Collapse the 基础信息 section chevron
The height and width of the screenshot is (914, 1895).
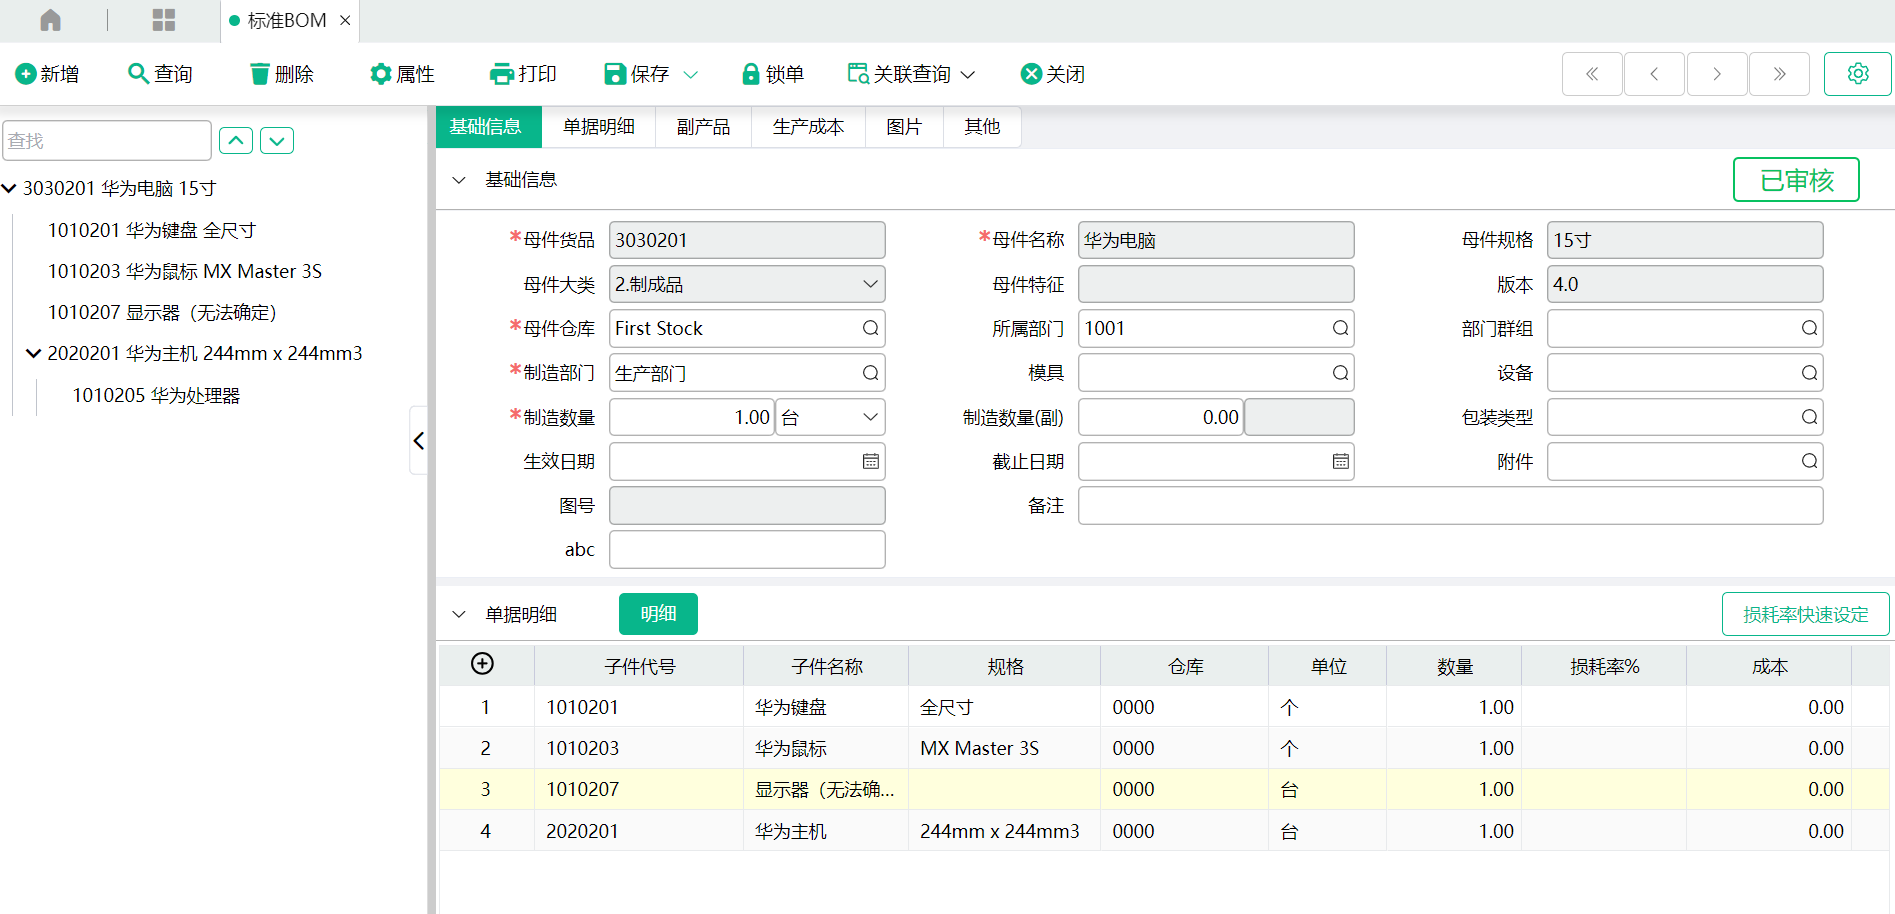[x=459, y=180]
